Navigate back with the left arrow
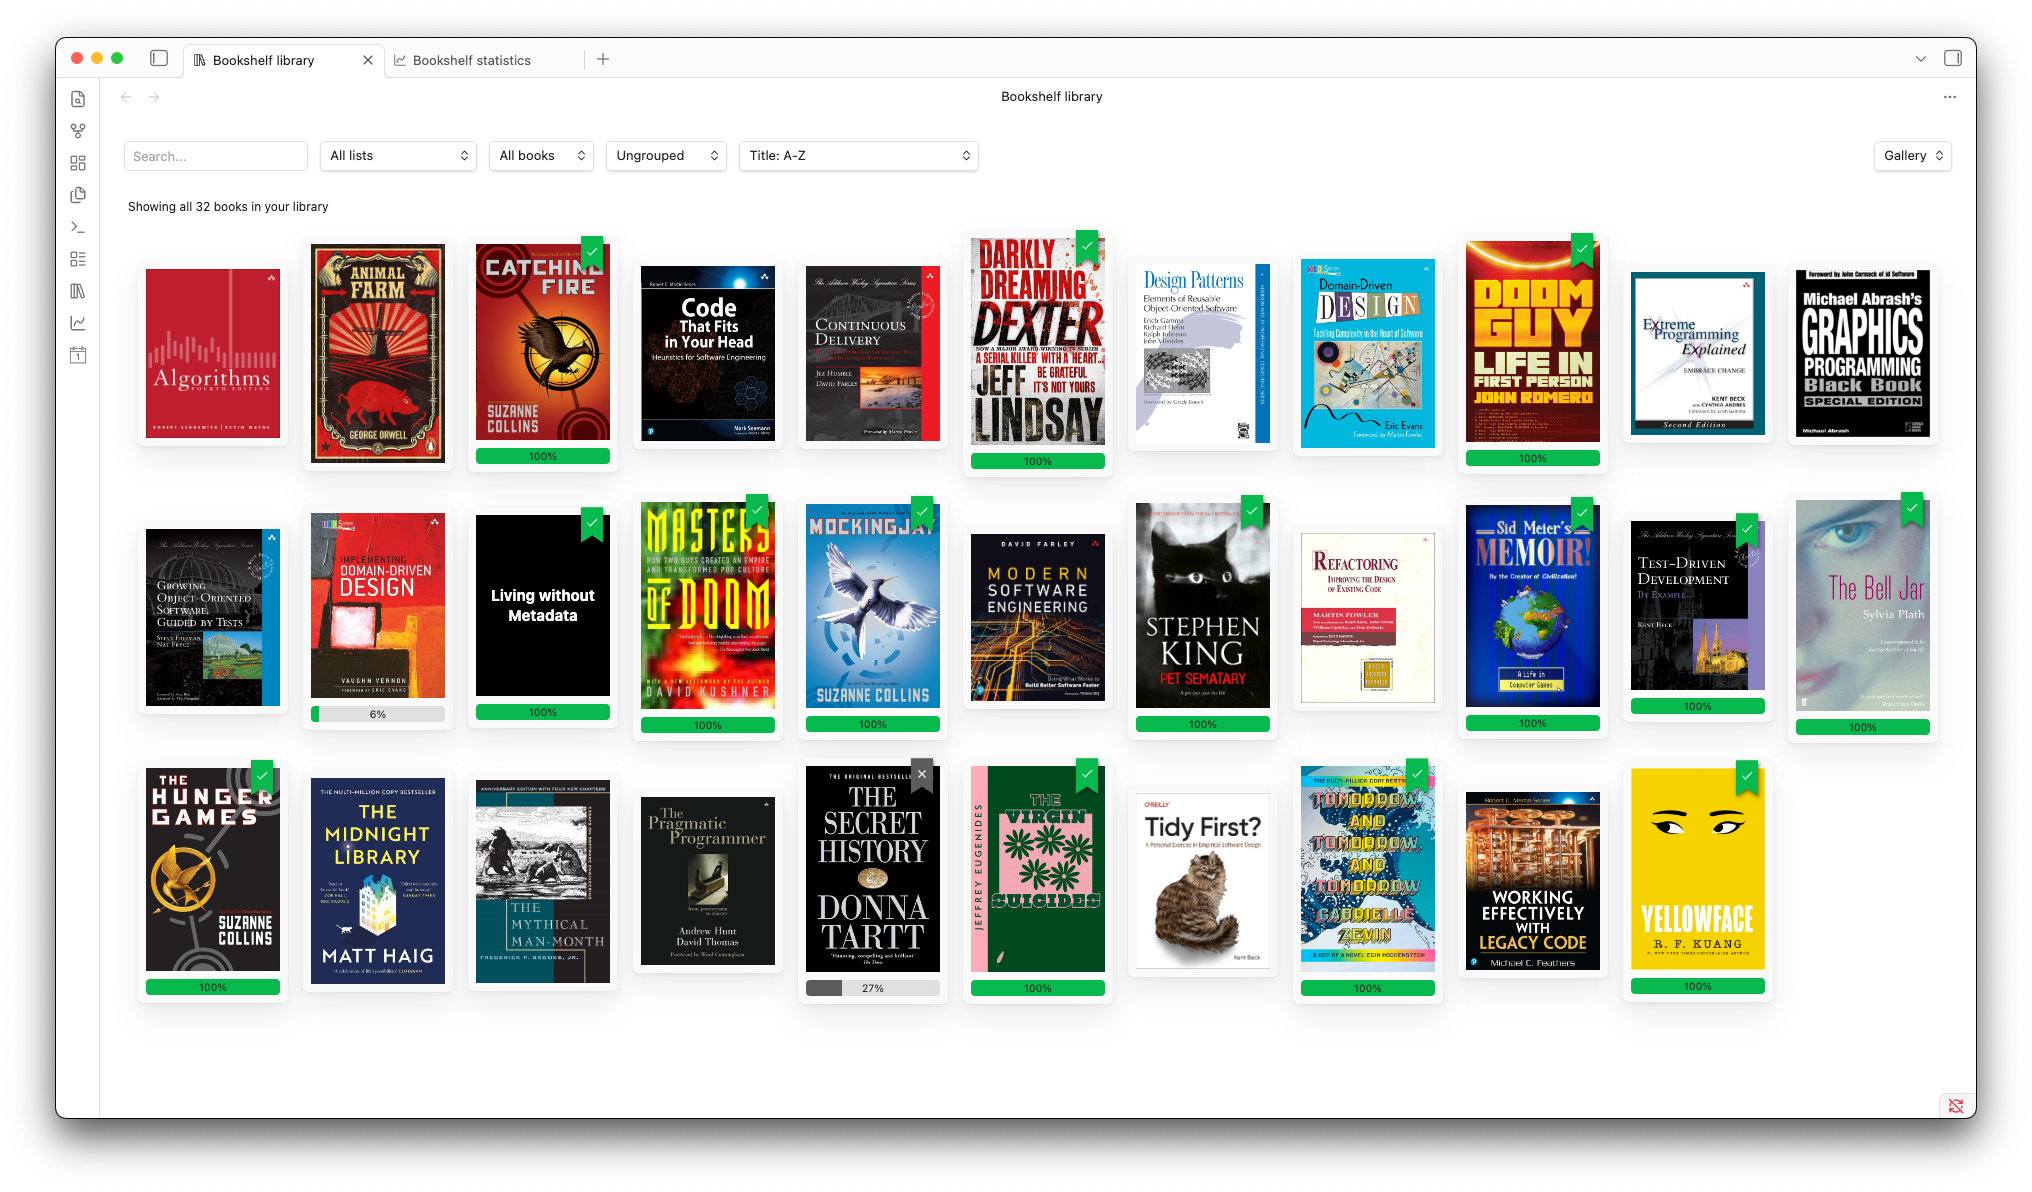2032x1192 pixels. (x=126, y=97)
